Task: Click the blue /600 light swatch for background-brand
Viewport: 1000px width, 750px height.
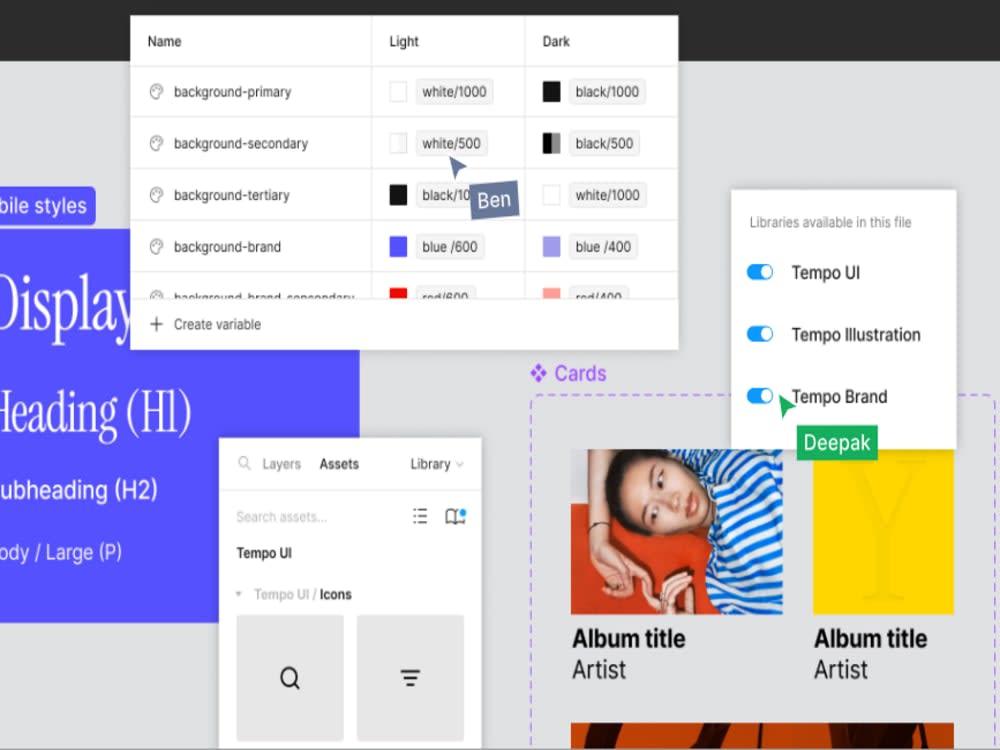Action: [399, 247]
